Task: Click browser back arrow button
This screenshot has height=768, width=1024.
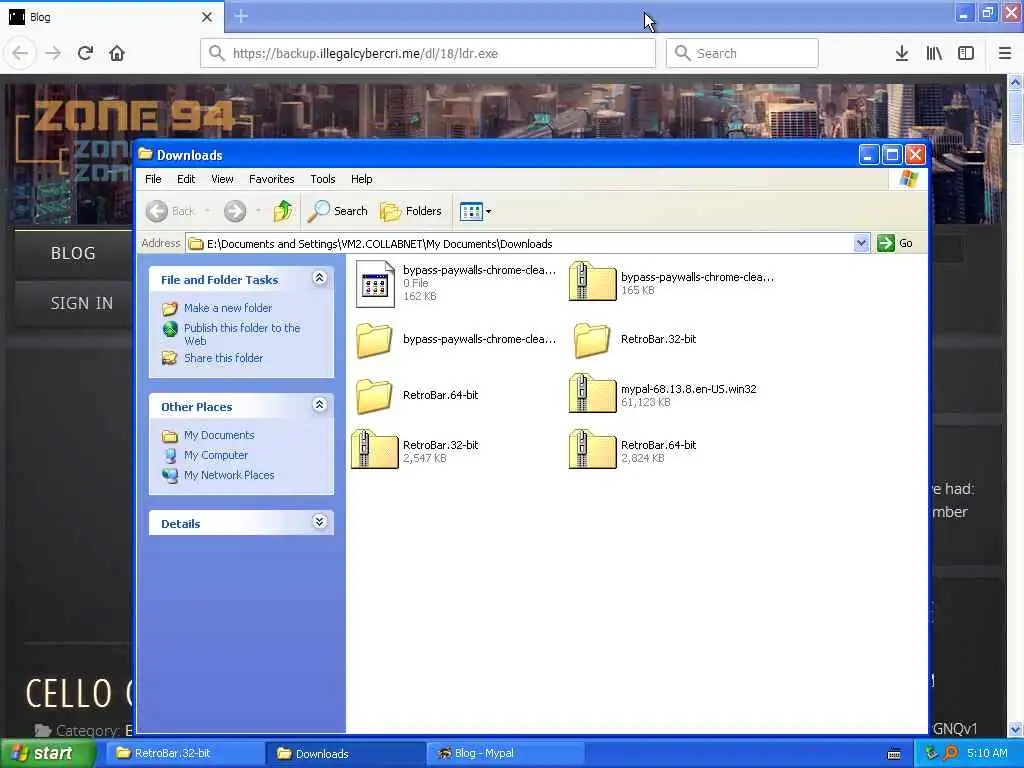Action: point(20,53)
